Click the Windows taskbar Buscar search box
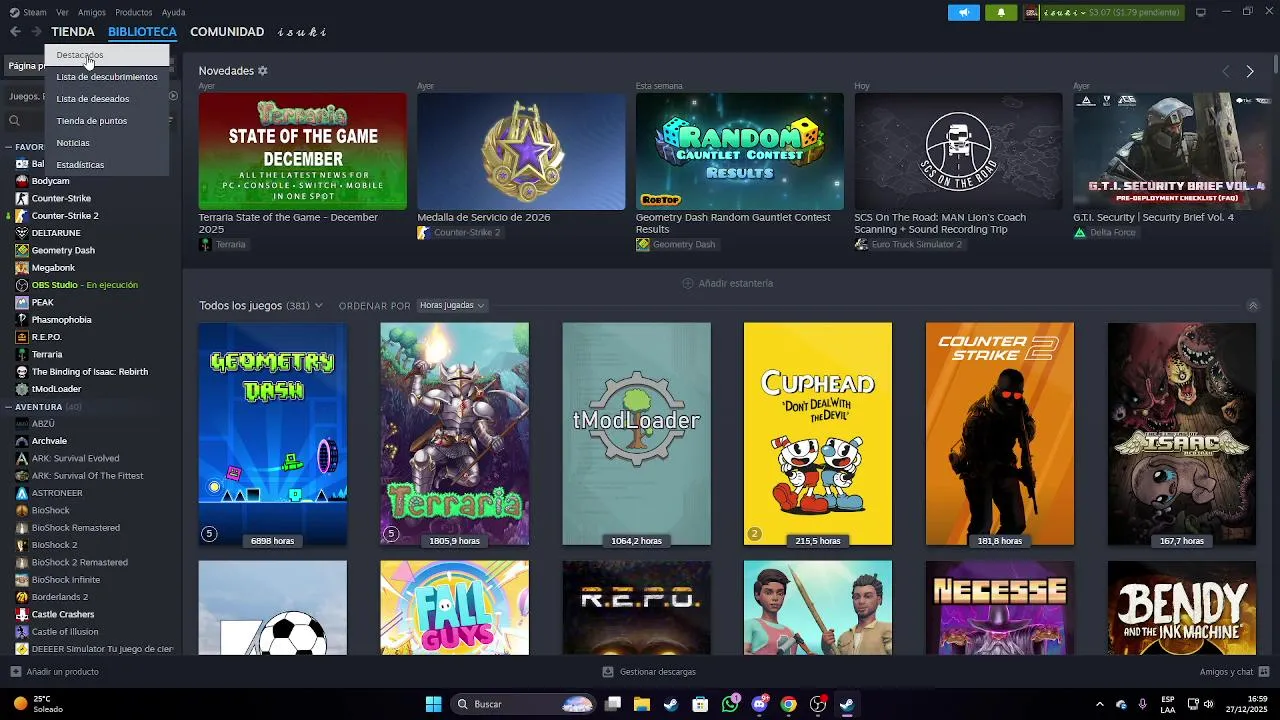Viewport: 1280px width, 720px height. pos(524,704)
